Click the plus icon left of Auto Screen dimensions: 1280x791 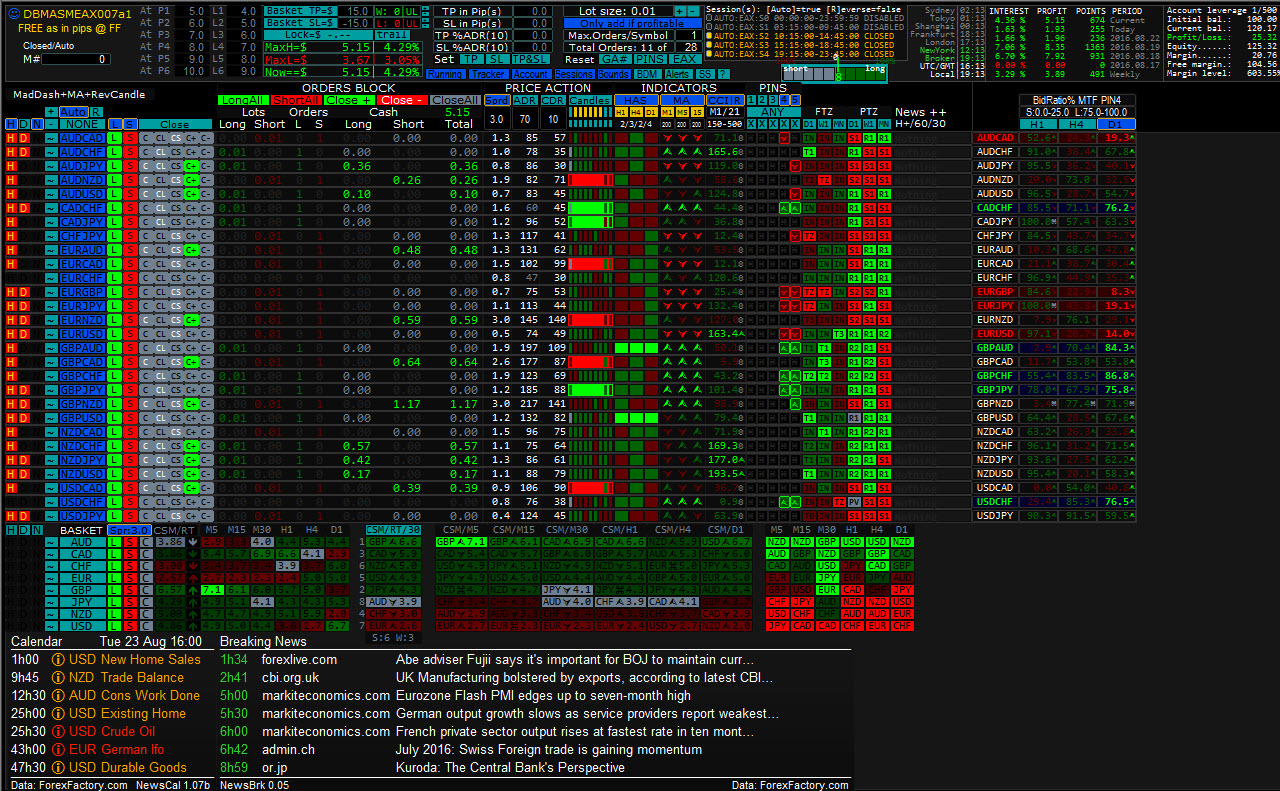tap(50, 112)
